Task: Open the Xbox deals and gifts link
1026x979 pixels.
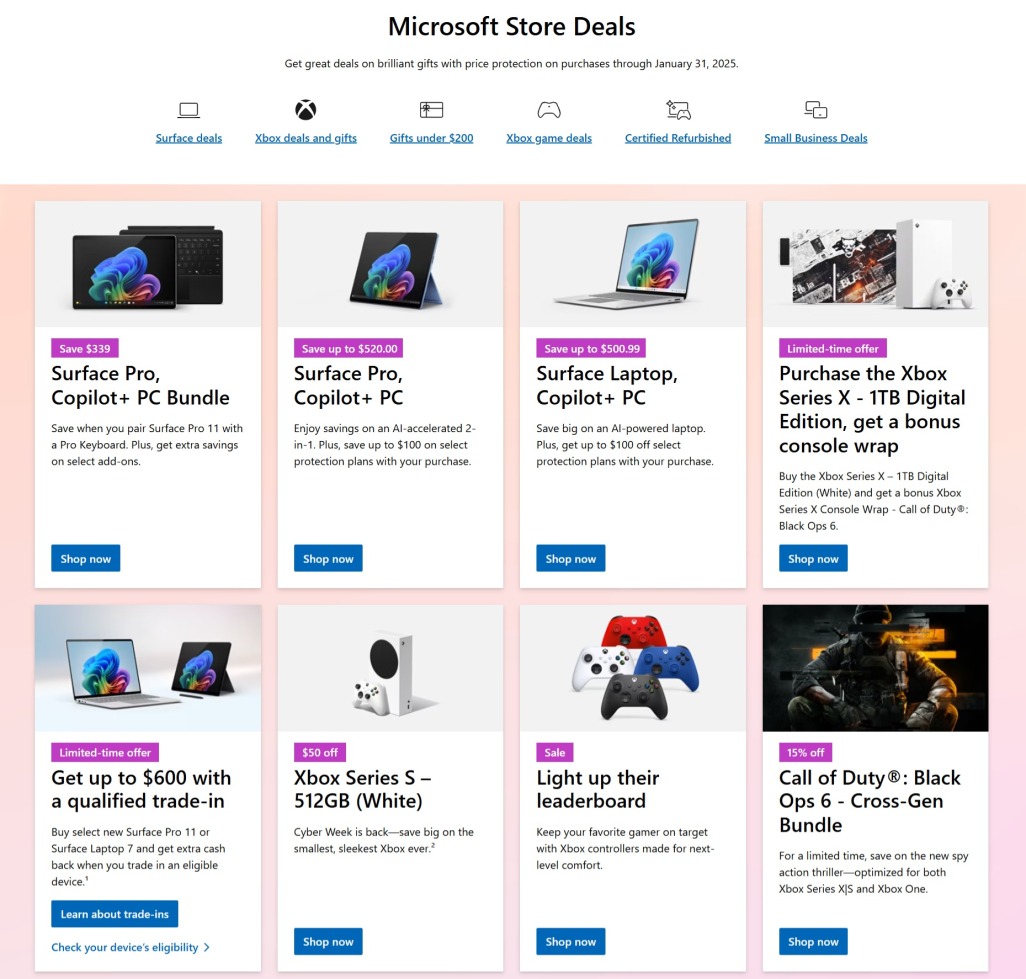Action: pyautogui.click(x=305, y=138)
